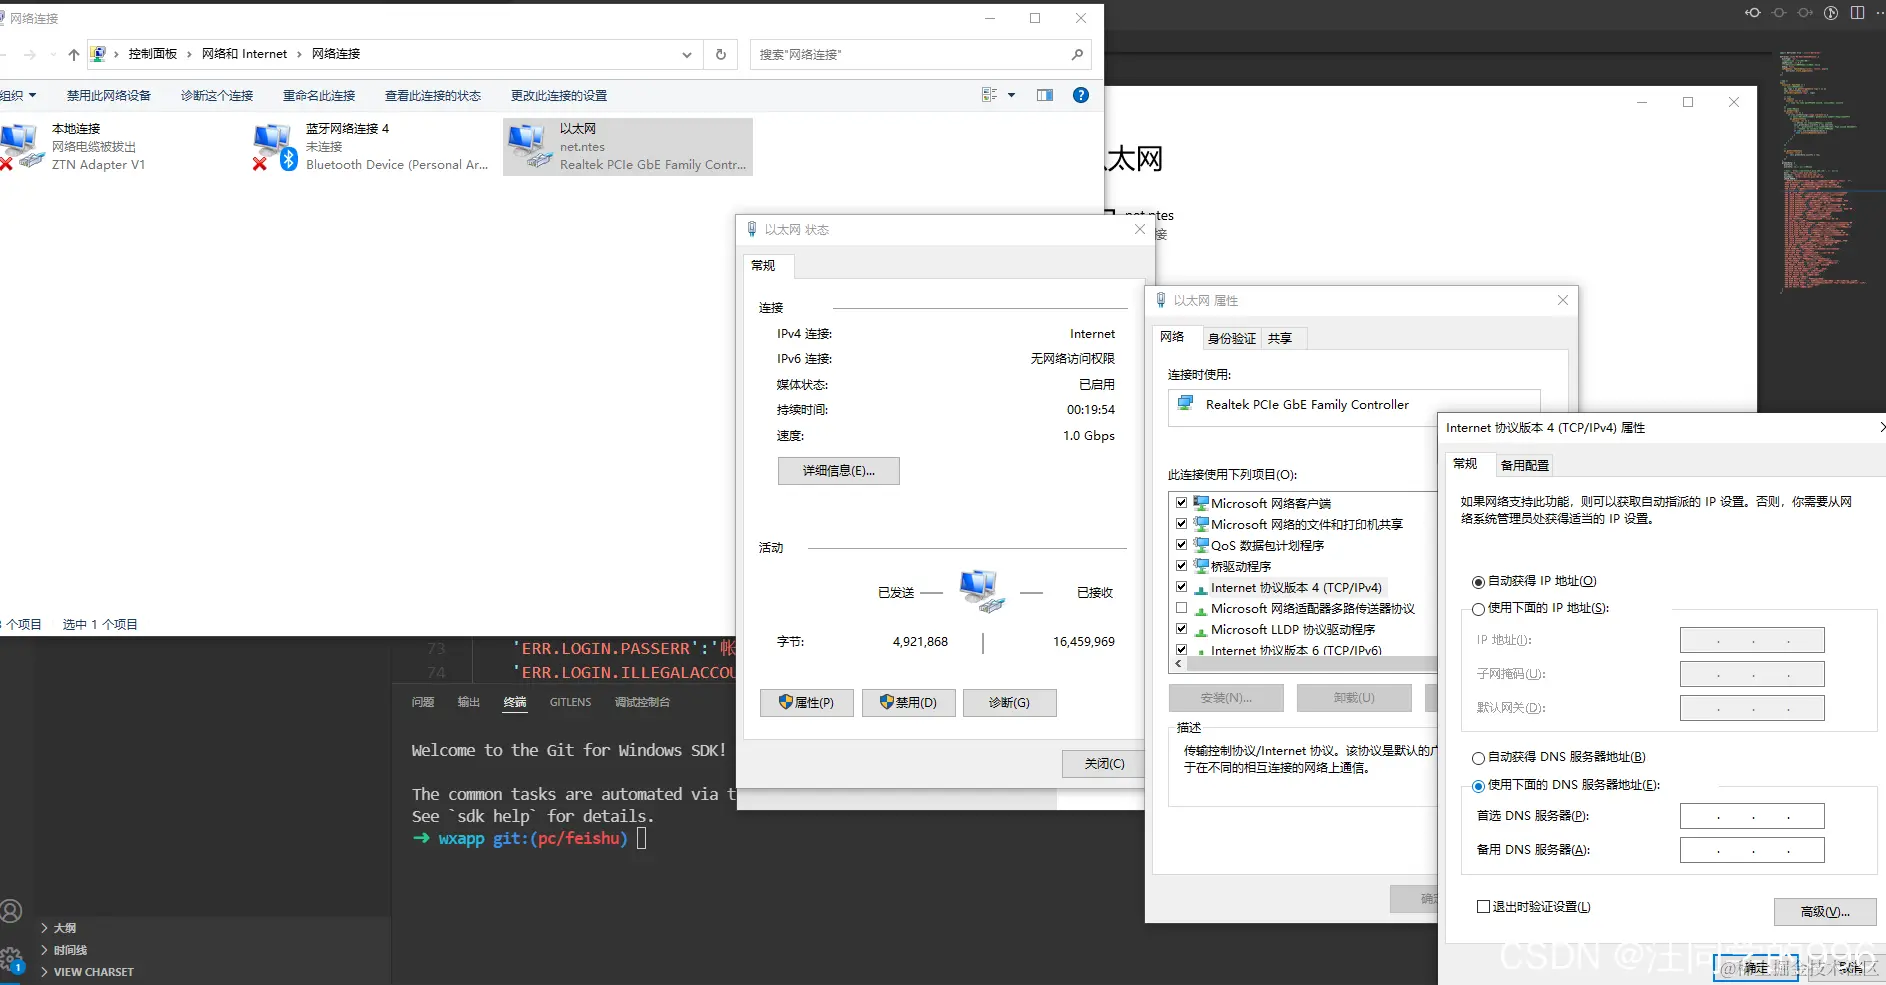Click the chevron after 网络和 Internet breadcrumb
The width and height of the screenshot is (1886, 985).
click(x=299, y=55)
